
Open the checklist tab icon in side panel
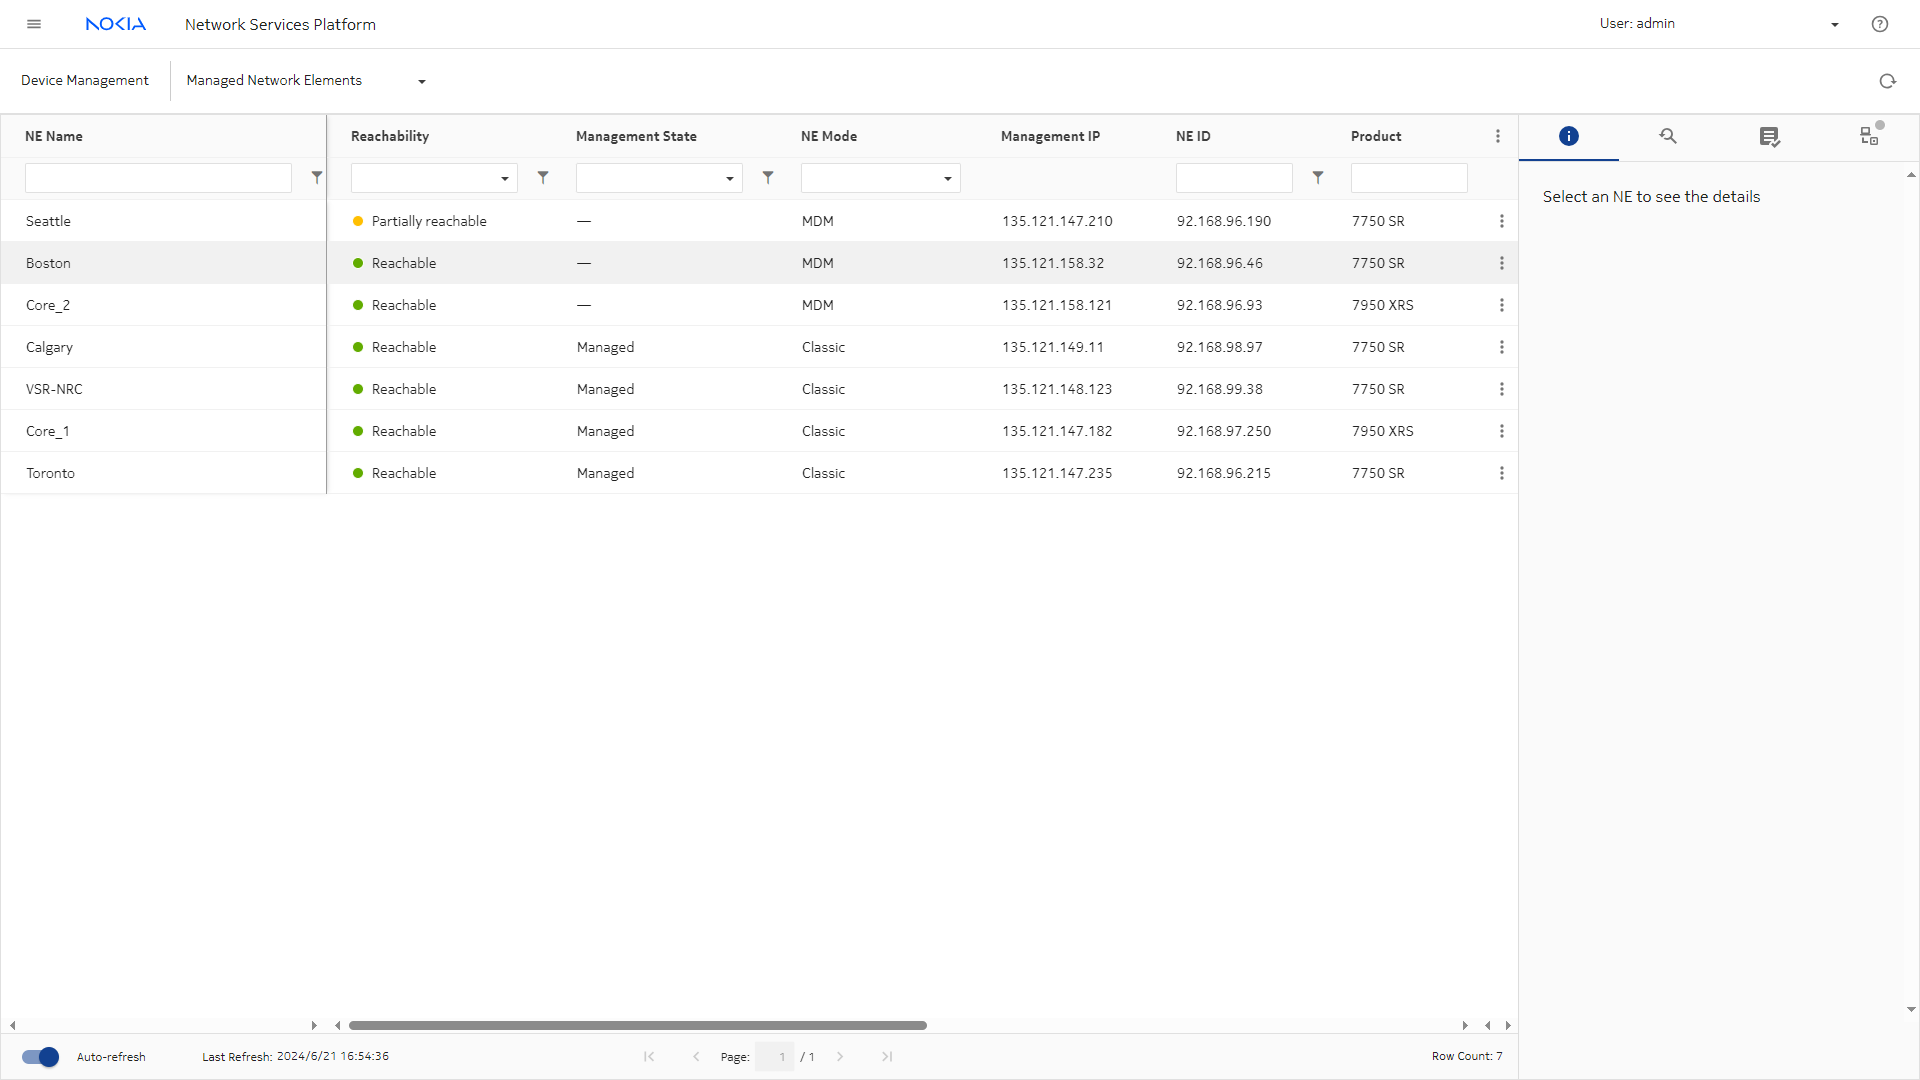click(x=1769, y=137)
